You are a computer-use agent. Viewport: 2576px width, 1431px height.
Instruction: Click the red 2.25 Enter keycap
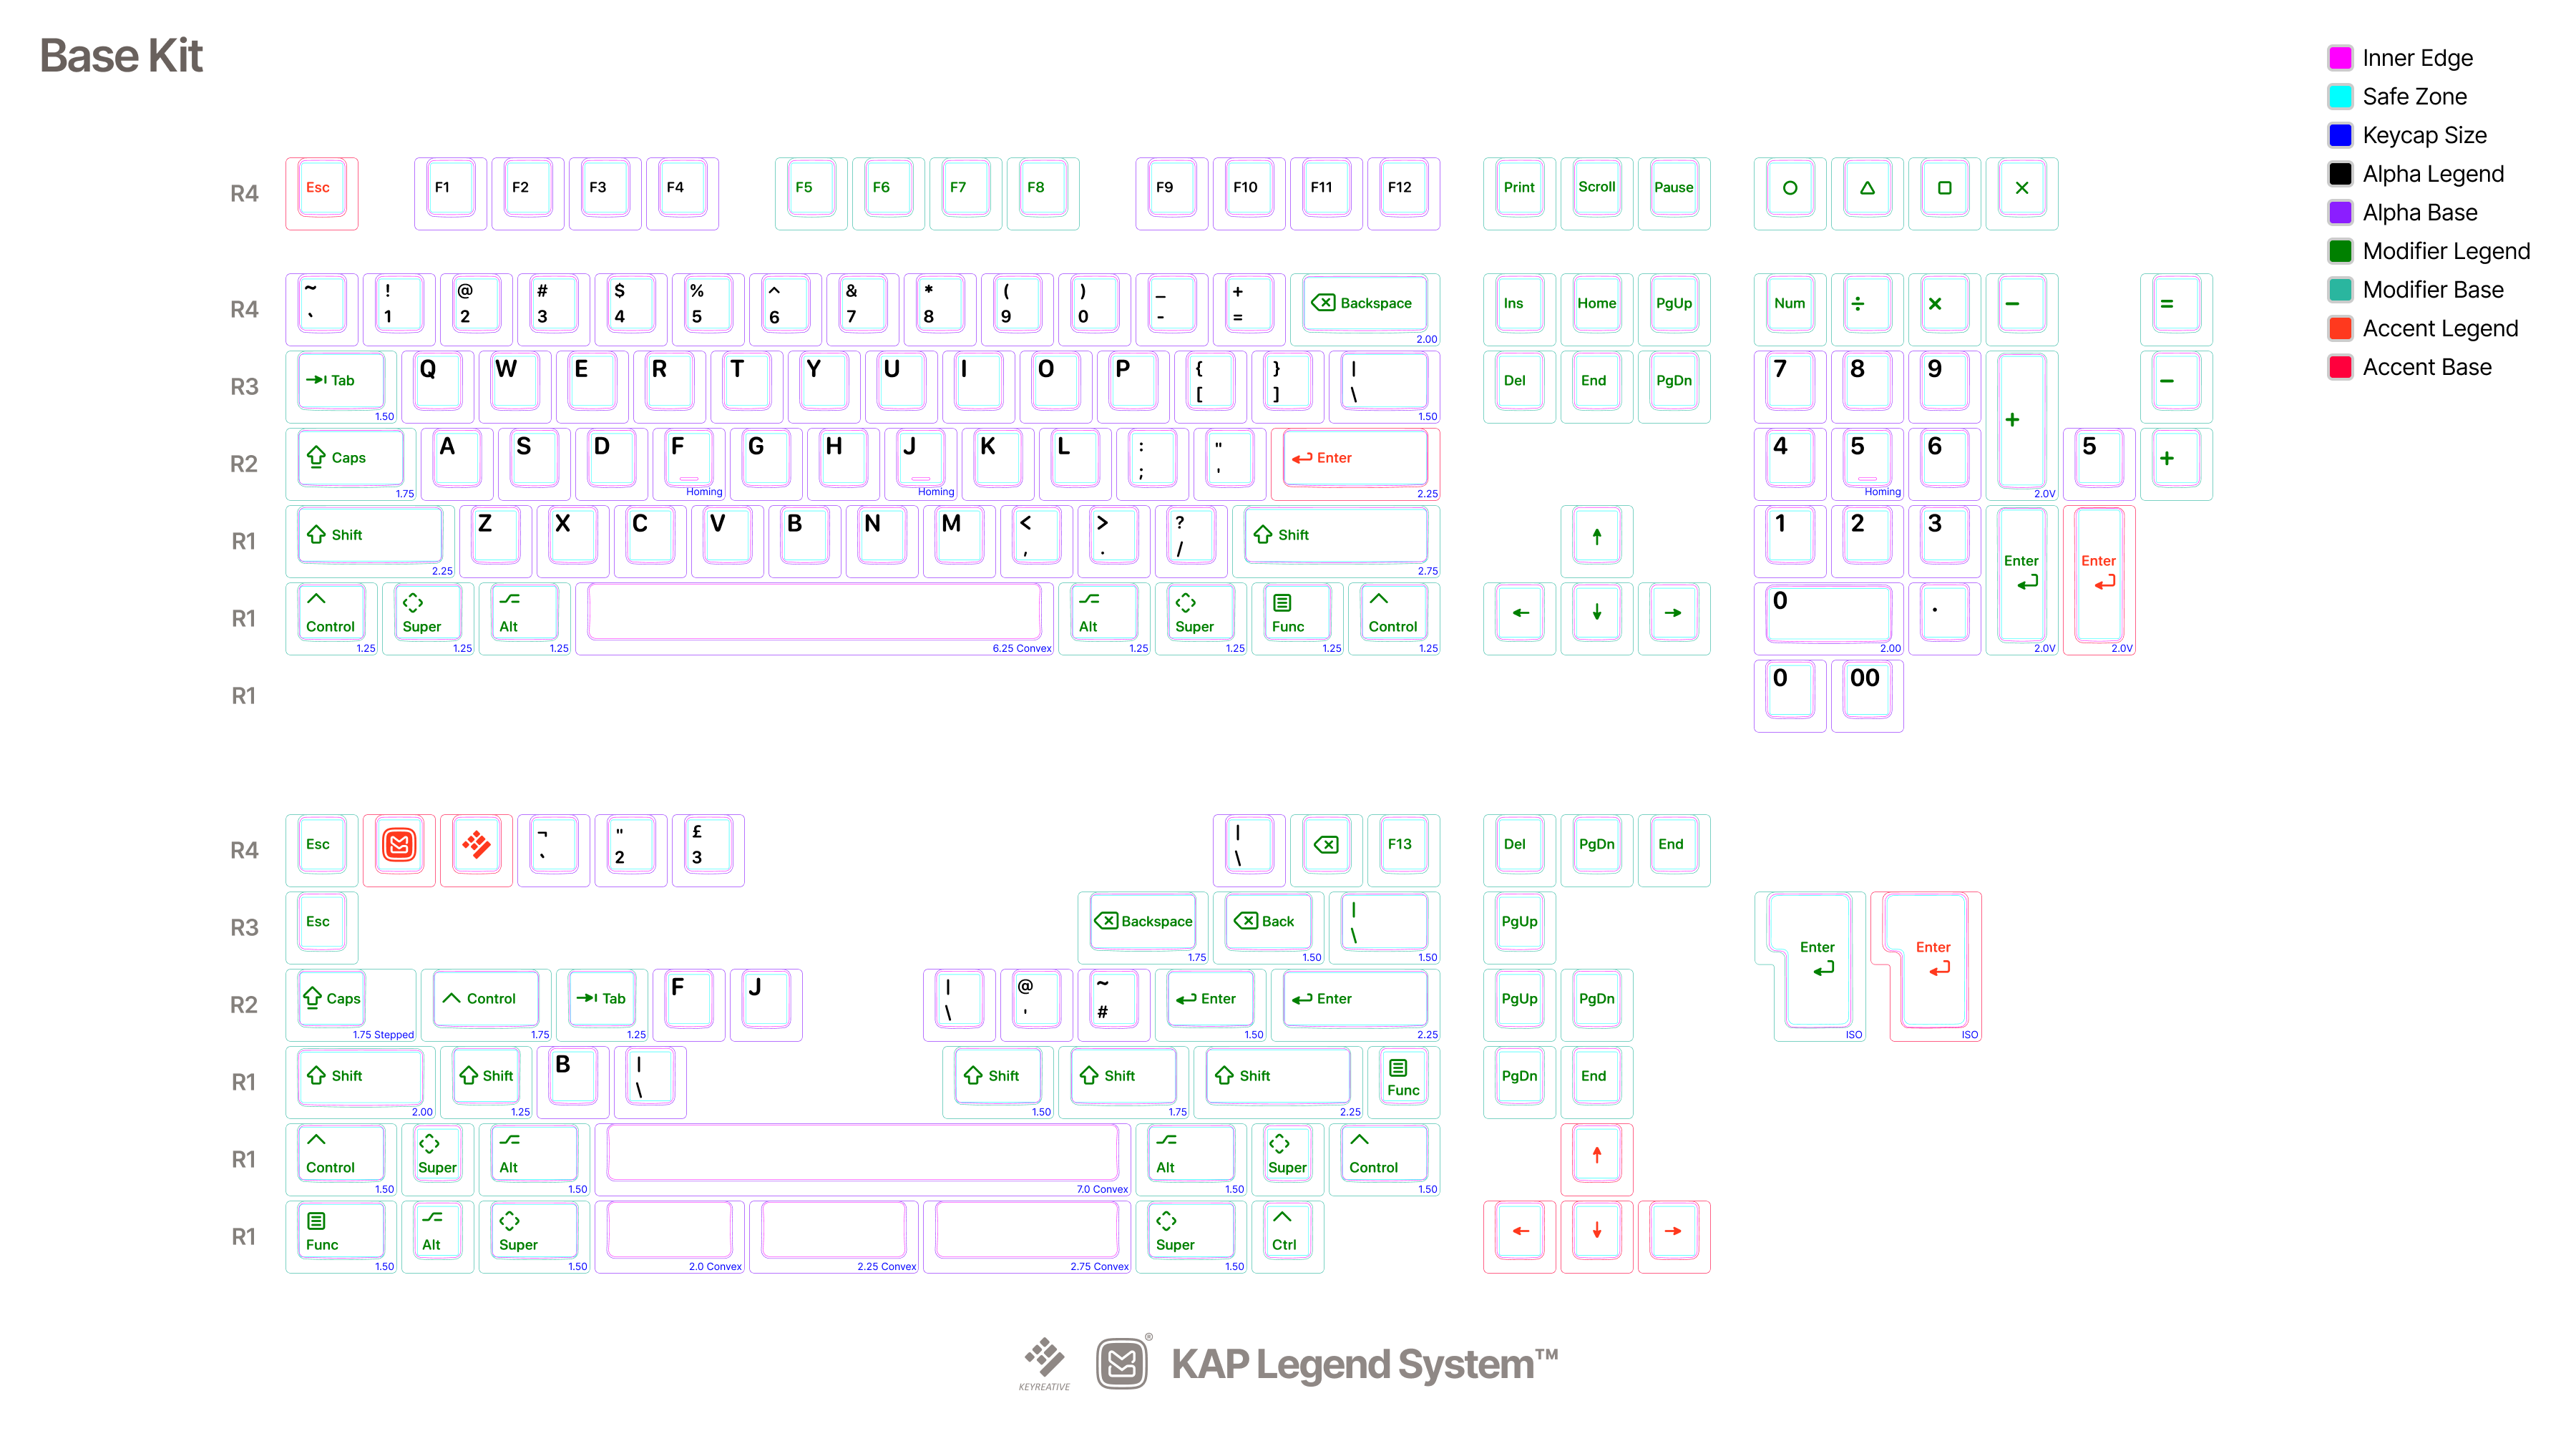click(x=1355, y=464)
